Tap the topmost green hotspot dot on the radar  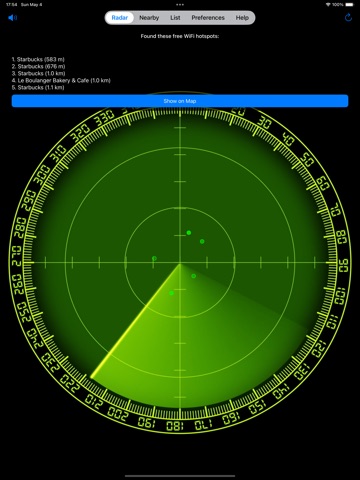click(x=189, y=233)
